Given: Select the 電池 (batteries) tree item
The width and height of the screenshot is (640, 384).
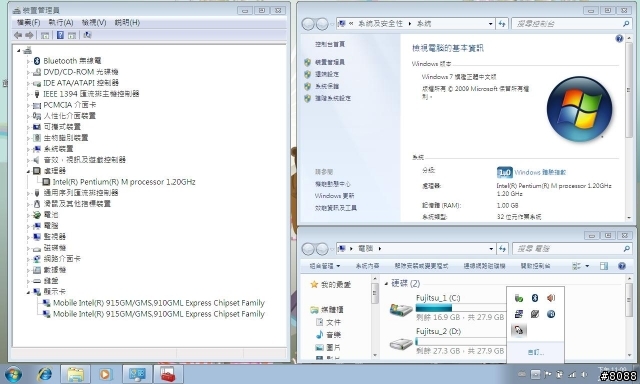Looking at the screenshot, I should pyautogui.click(x=51, y=215).
